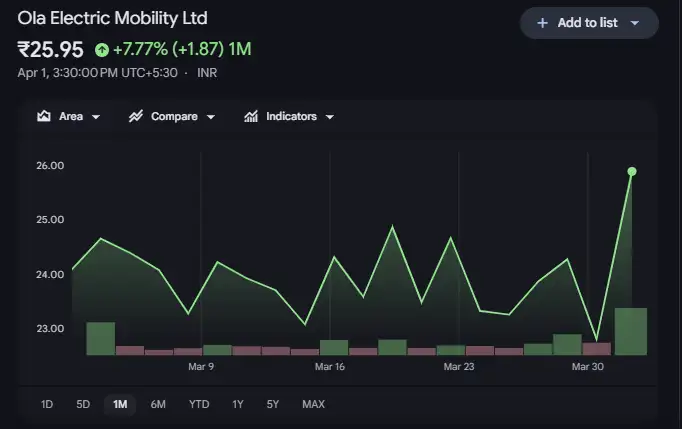
Task: Click the Indicators chart icon
Action: 251,116
